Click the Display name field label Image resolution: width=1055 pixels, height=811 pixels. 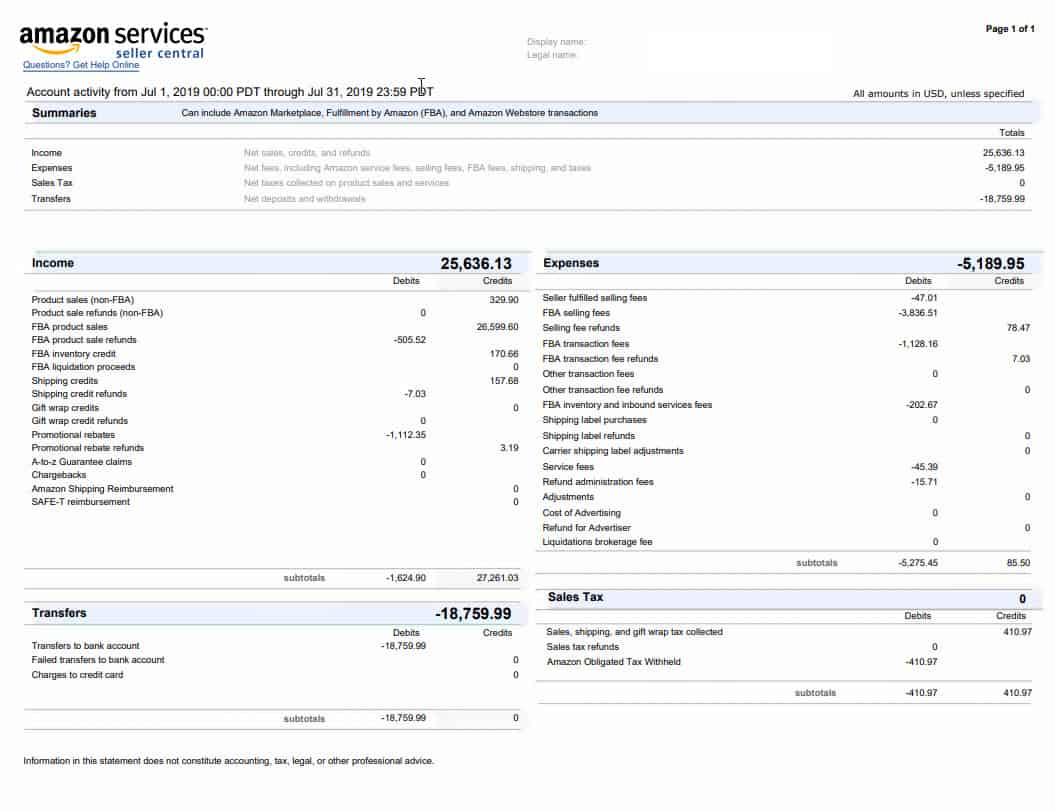click(556, 42)
